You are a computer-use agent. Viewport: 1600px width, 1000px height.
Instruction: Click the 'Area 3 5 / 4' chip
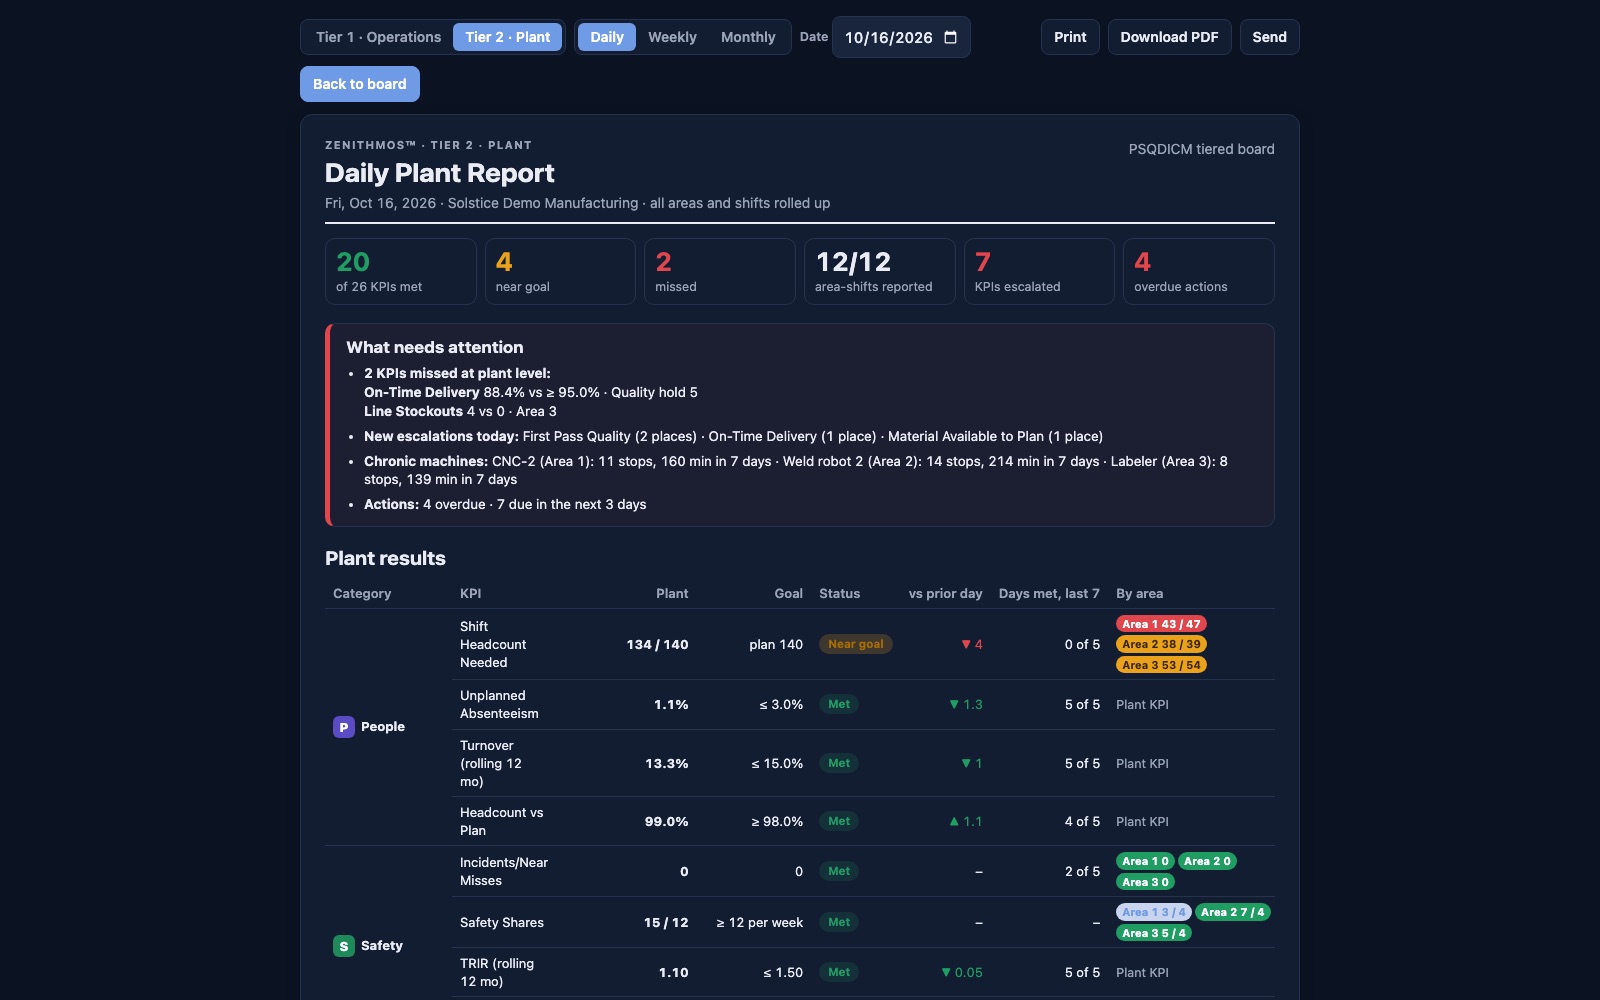point(1153,933)
